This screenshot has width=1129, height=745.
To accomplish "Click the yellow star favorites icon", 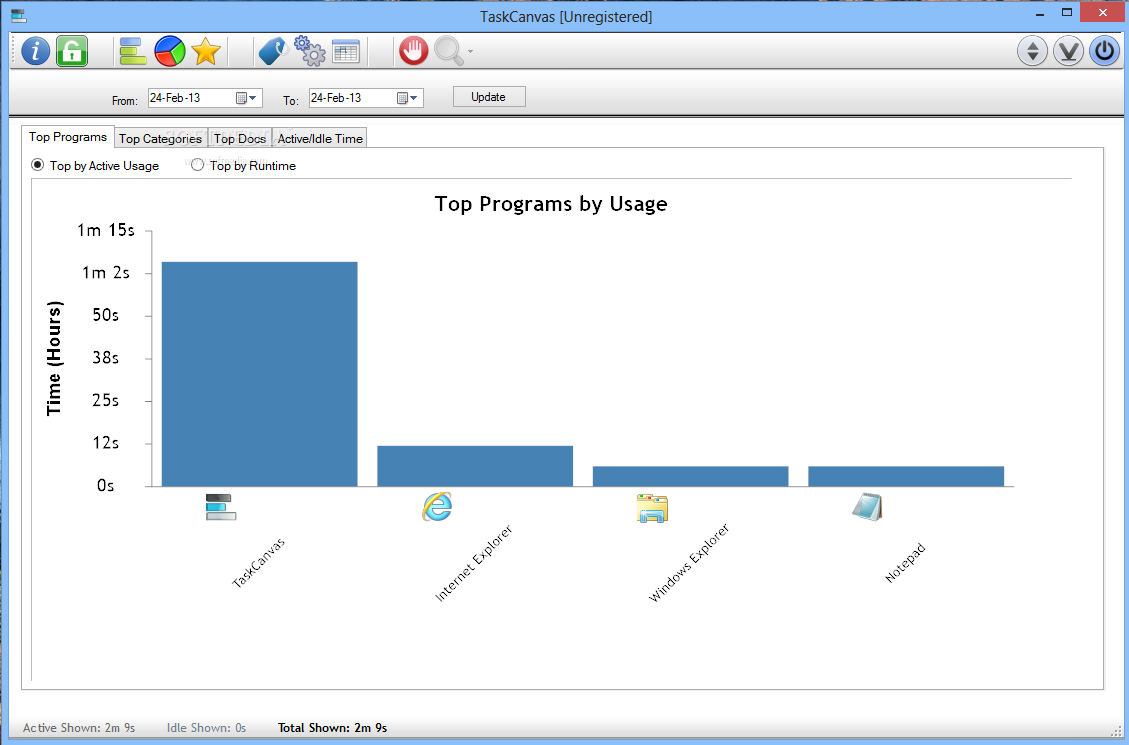I will click(x=206, y=51).
